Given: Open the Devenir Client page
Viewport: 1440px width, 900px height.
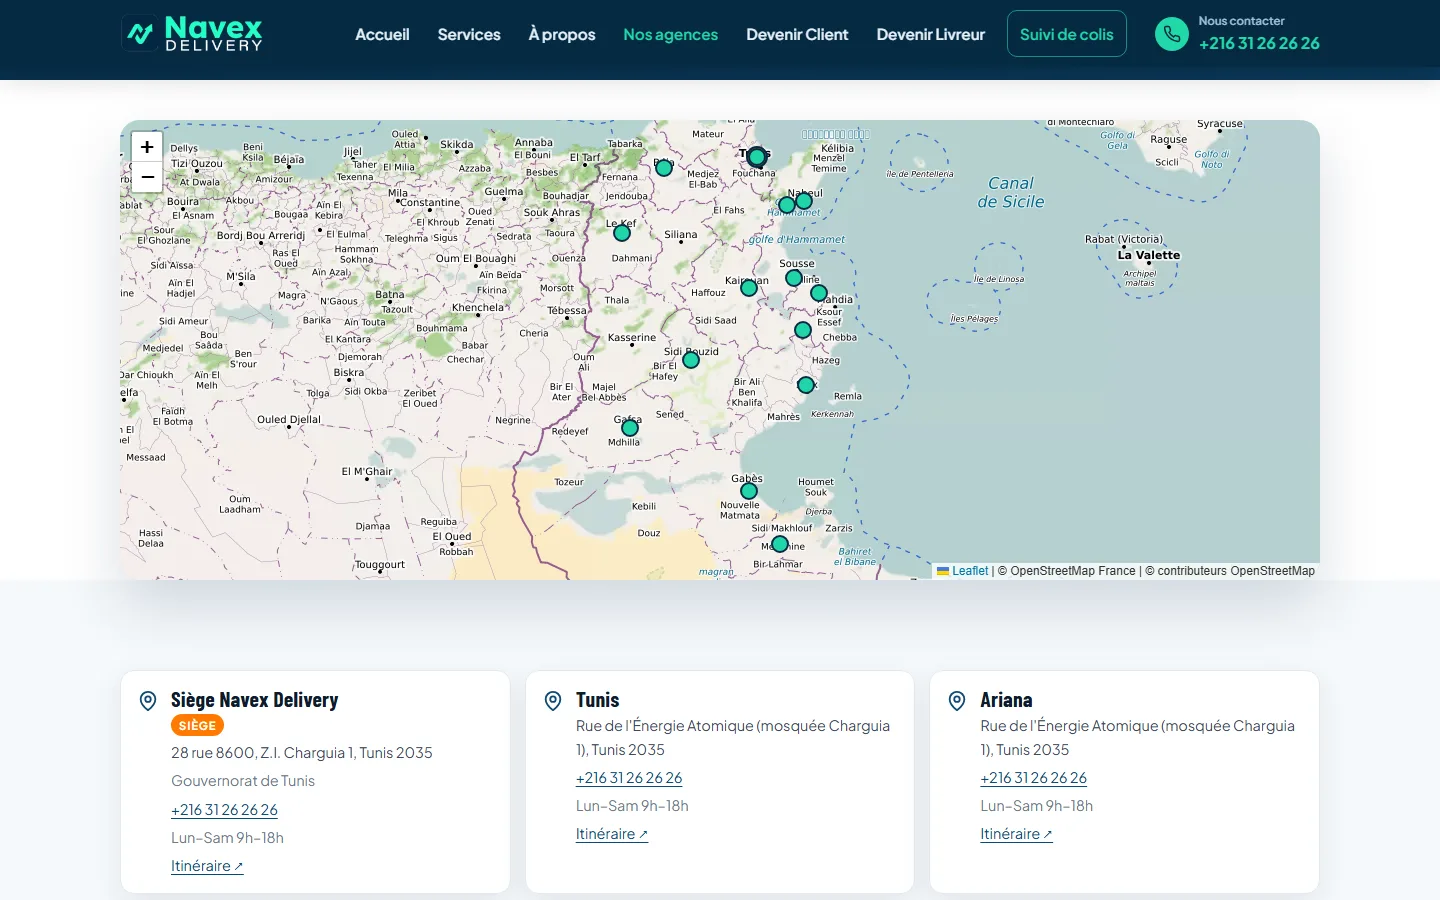Looking at the screenshot, I should coord(797,34).
